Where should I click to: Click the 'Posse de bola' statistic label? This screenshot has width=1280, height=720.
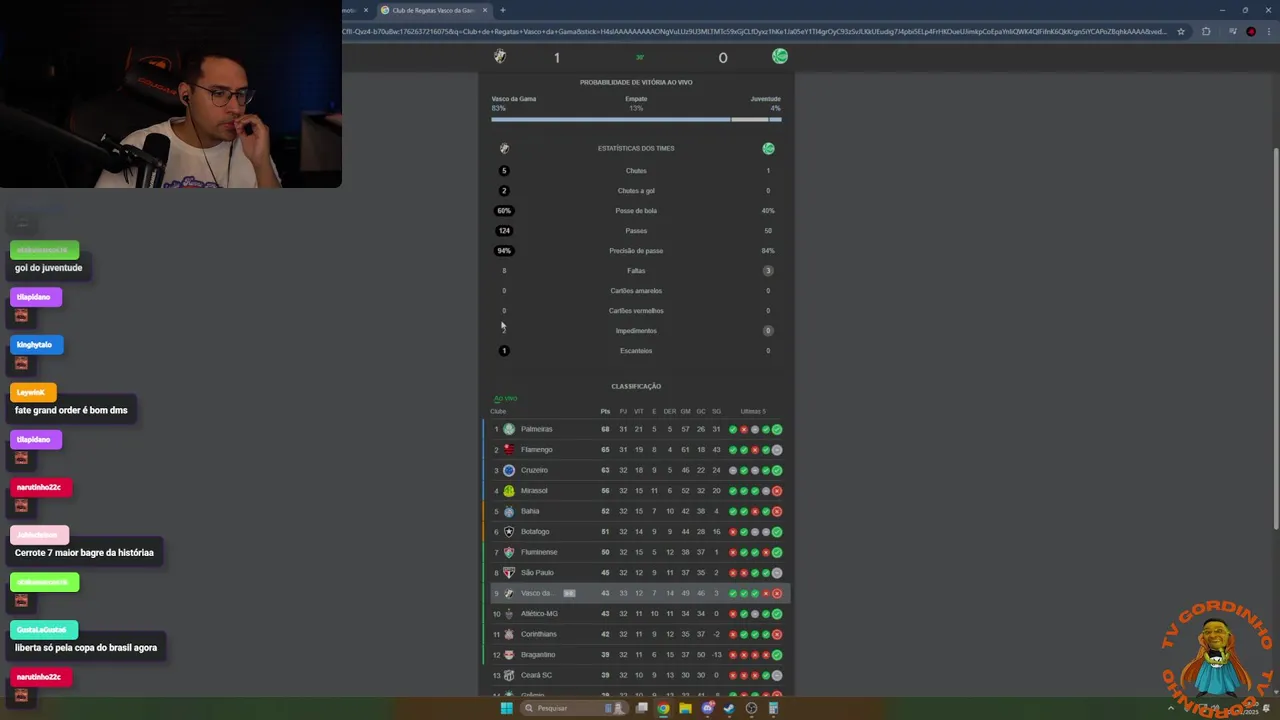coord(636,211)
